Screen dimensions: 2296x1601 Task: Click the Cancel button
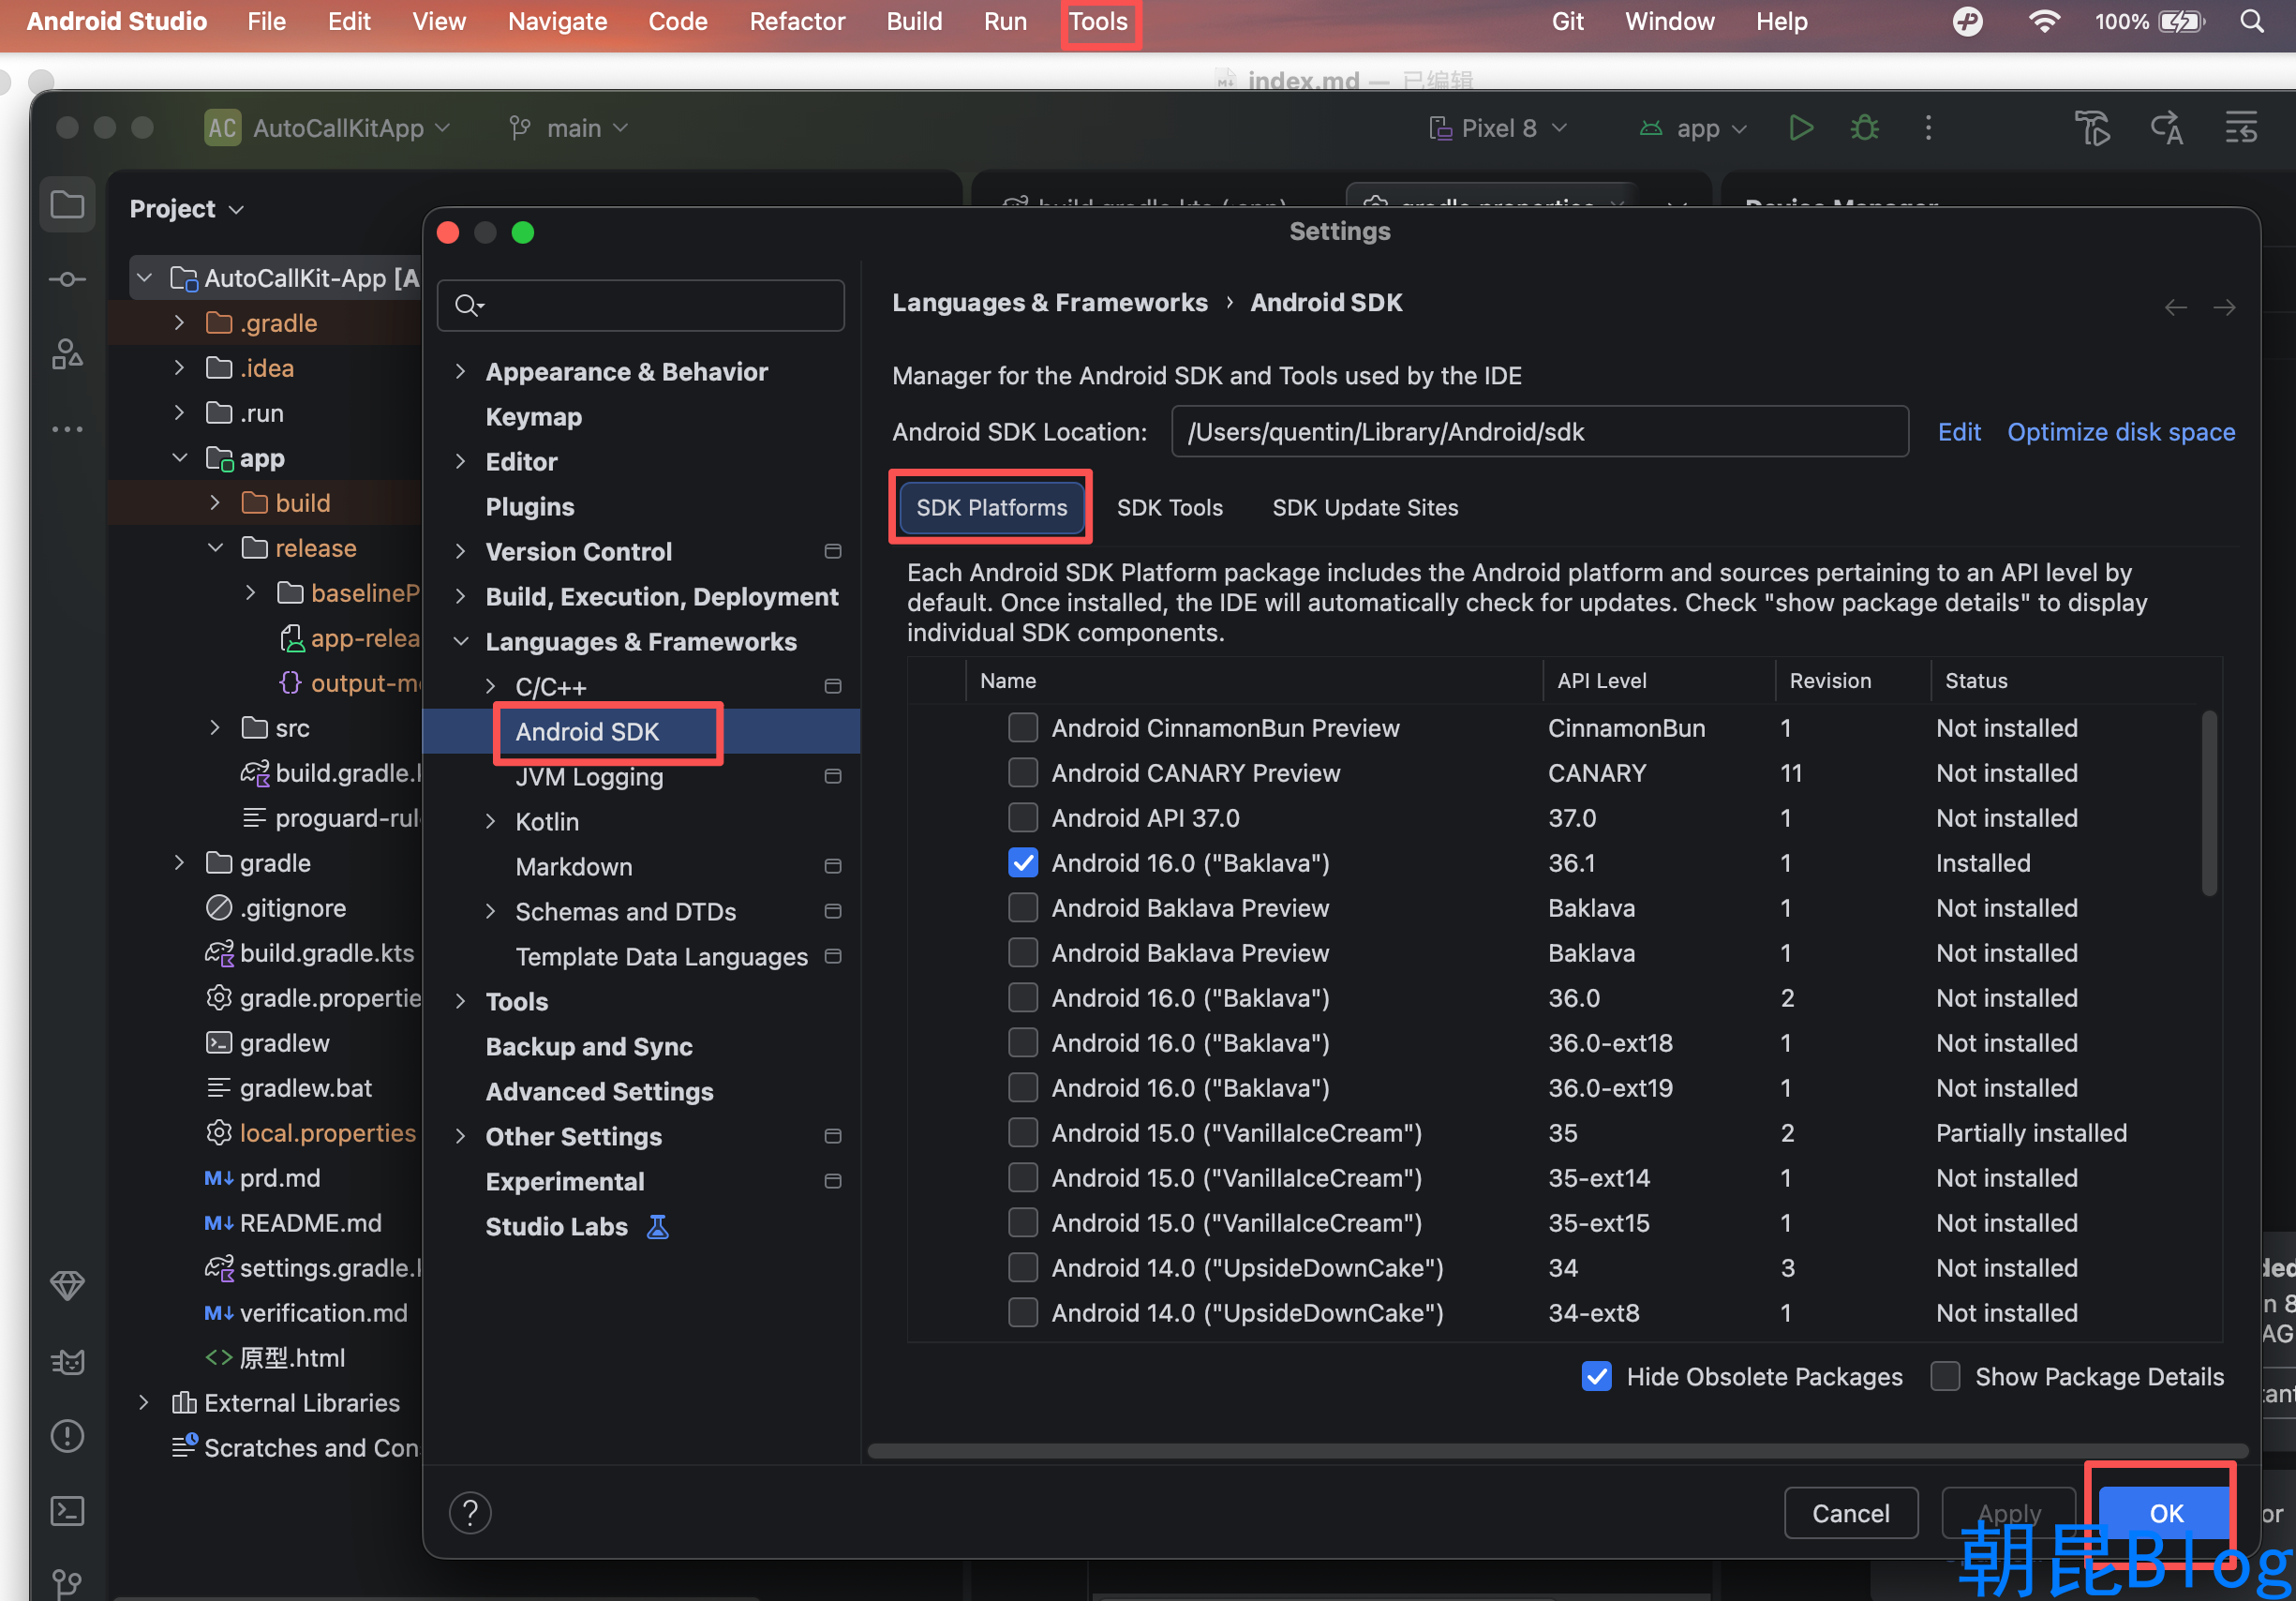point(1850,1513)
